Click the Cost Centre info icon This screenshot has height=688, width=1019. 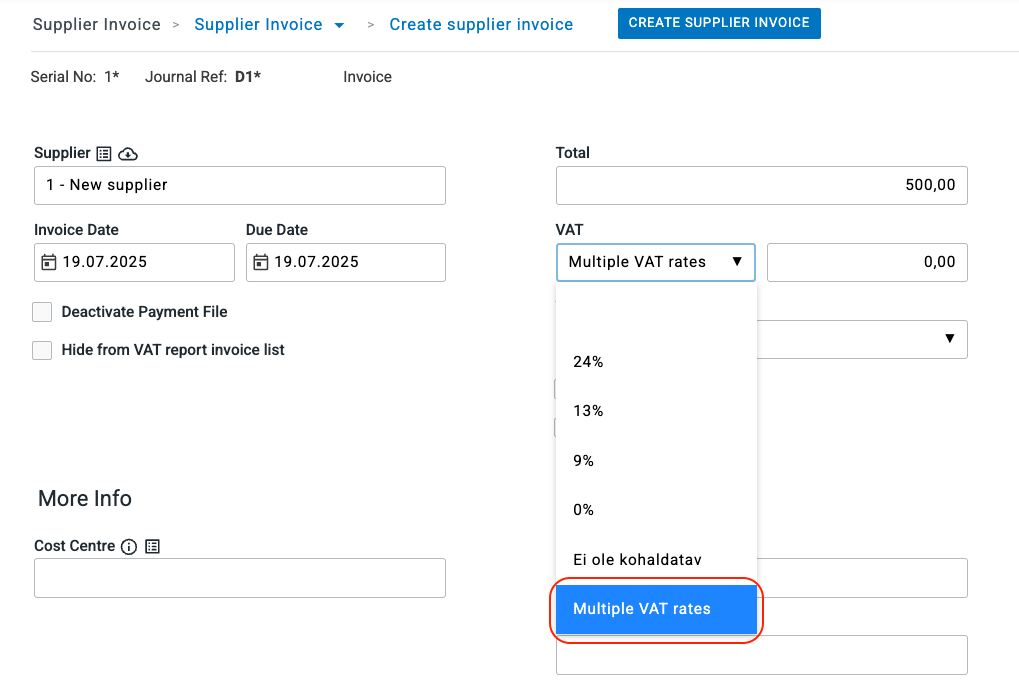pos(128,547)
